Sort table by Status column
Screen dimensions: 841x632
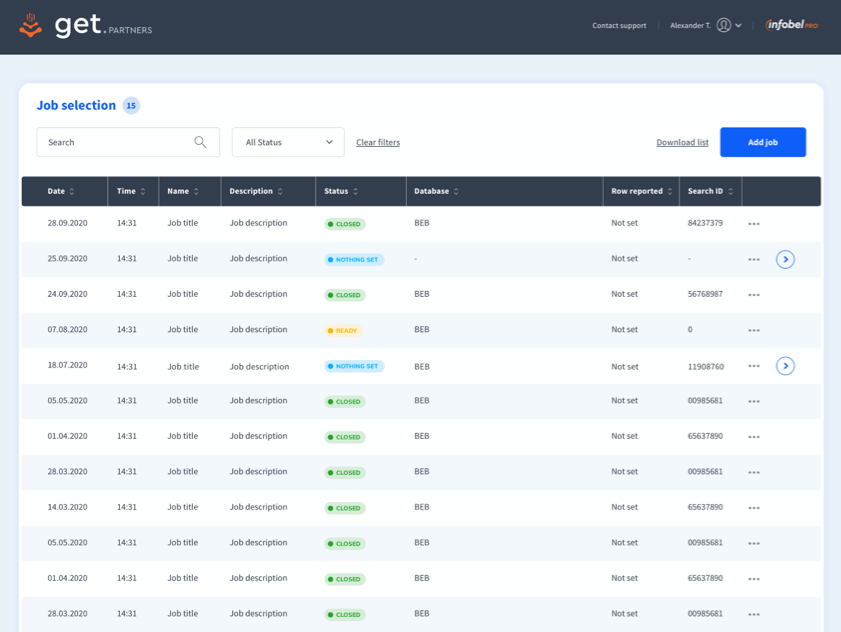(x=341, y=191)
